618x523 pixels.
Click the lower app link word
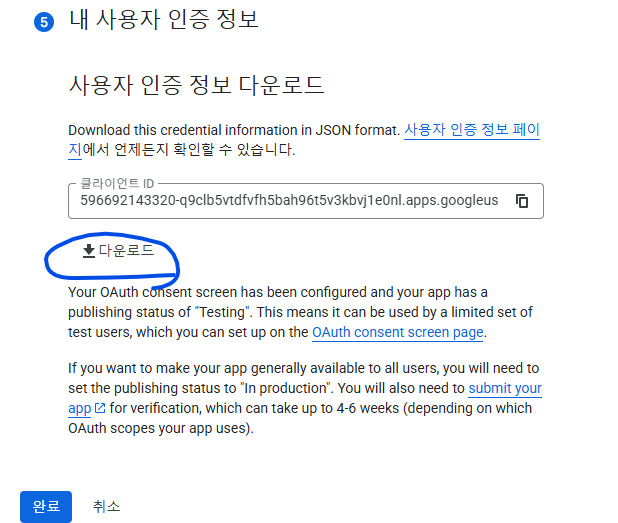point(80,409)
